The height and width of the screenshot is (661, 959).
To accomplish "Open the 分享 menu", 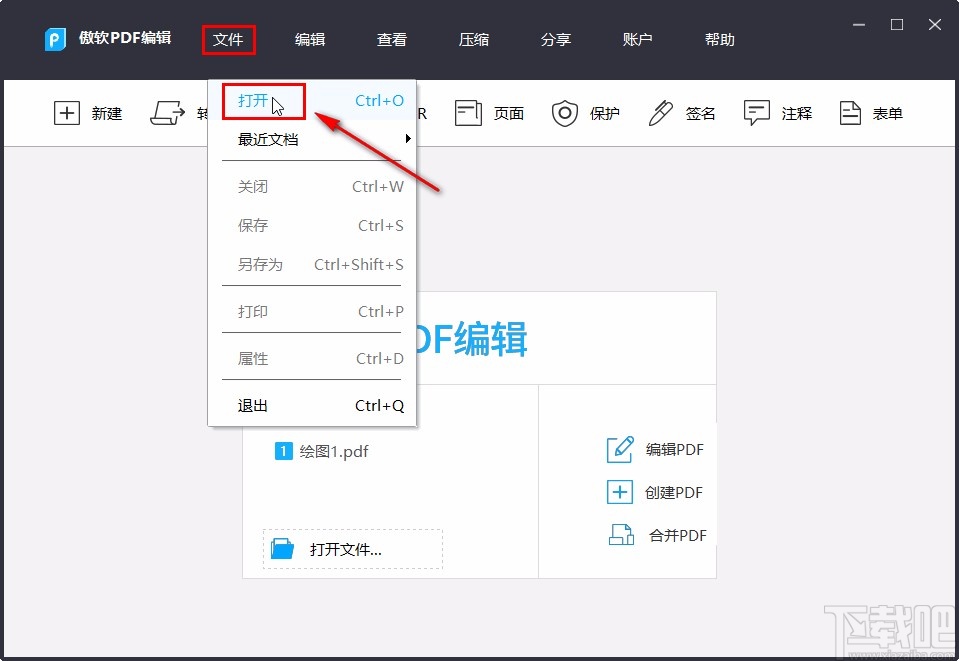I will (555, 39).
